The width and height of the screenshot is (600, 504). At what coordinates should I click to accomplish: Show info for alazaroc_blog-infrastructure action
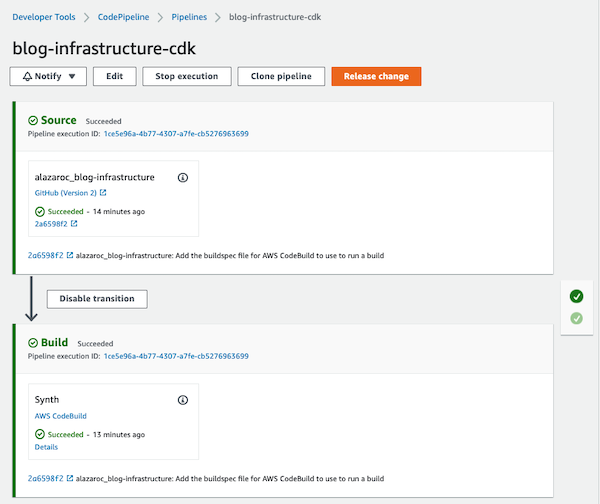(x=183, y=178)
